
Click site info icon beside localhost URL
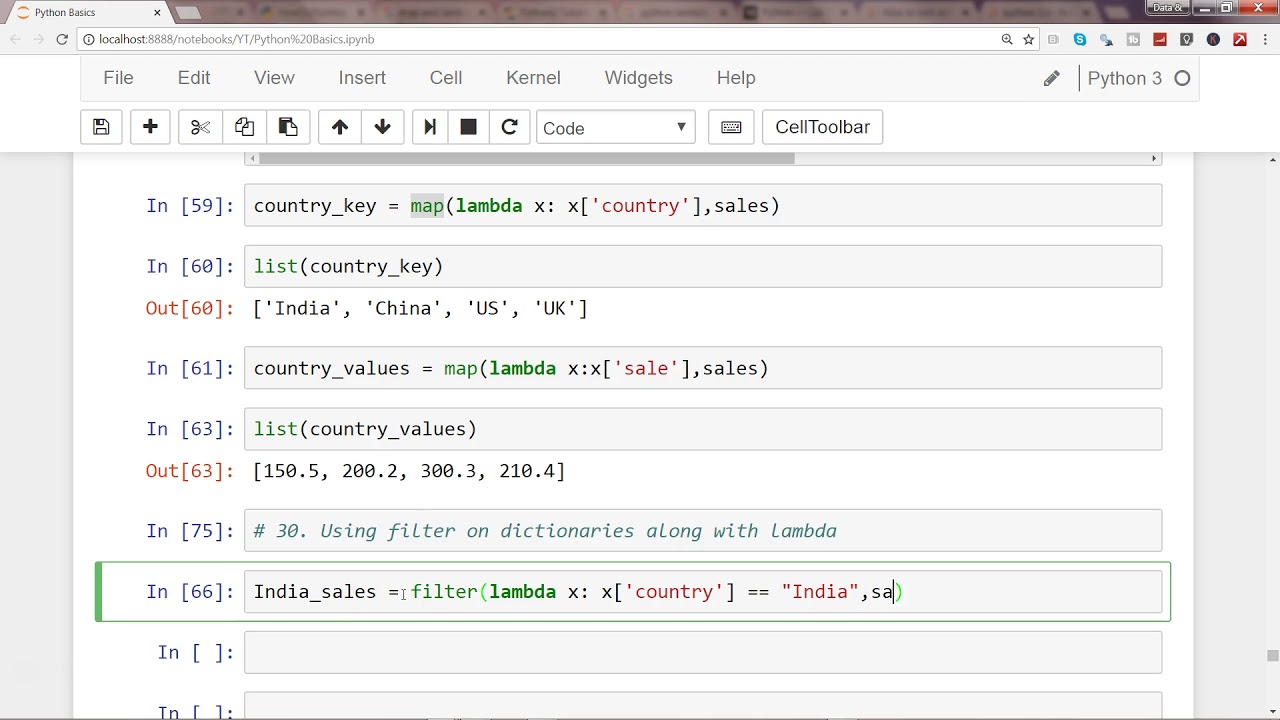(x=88, y=39)
